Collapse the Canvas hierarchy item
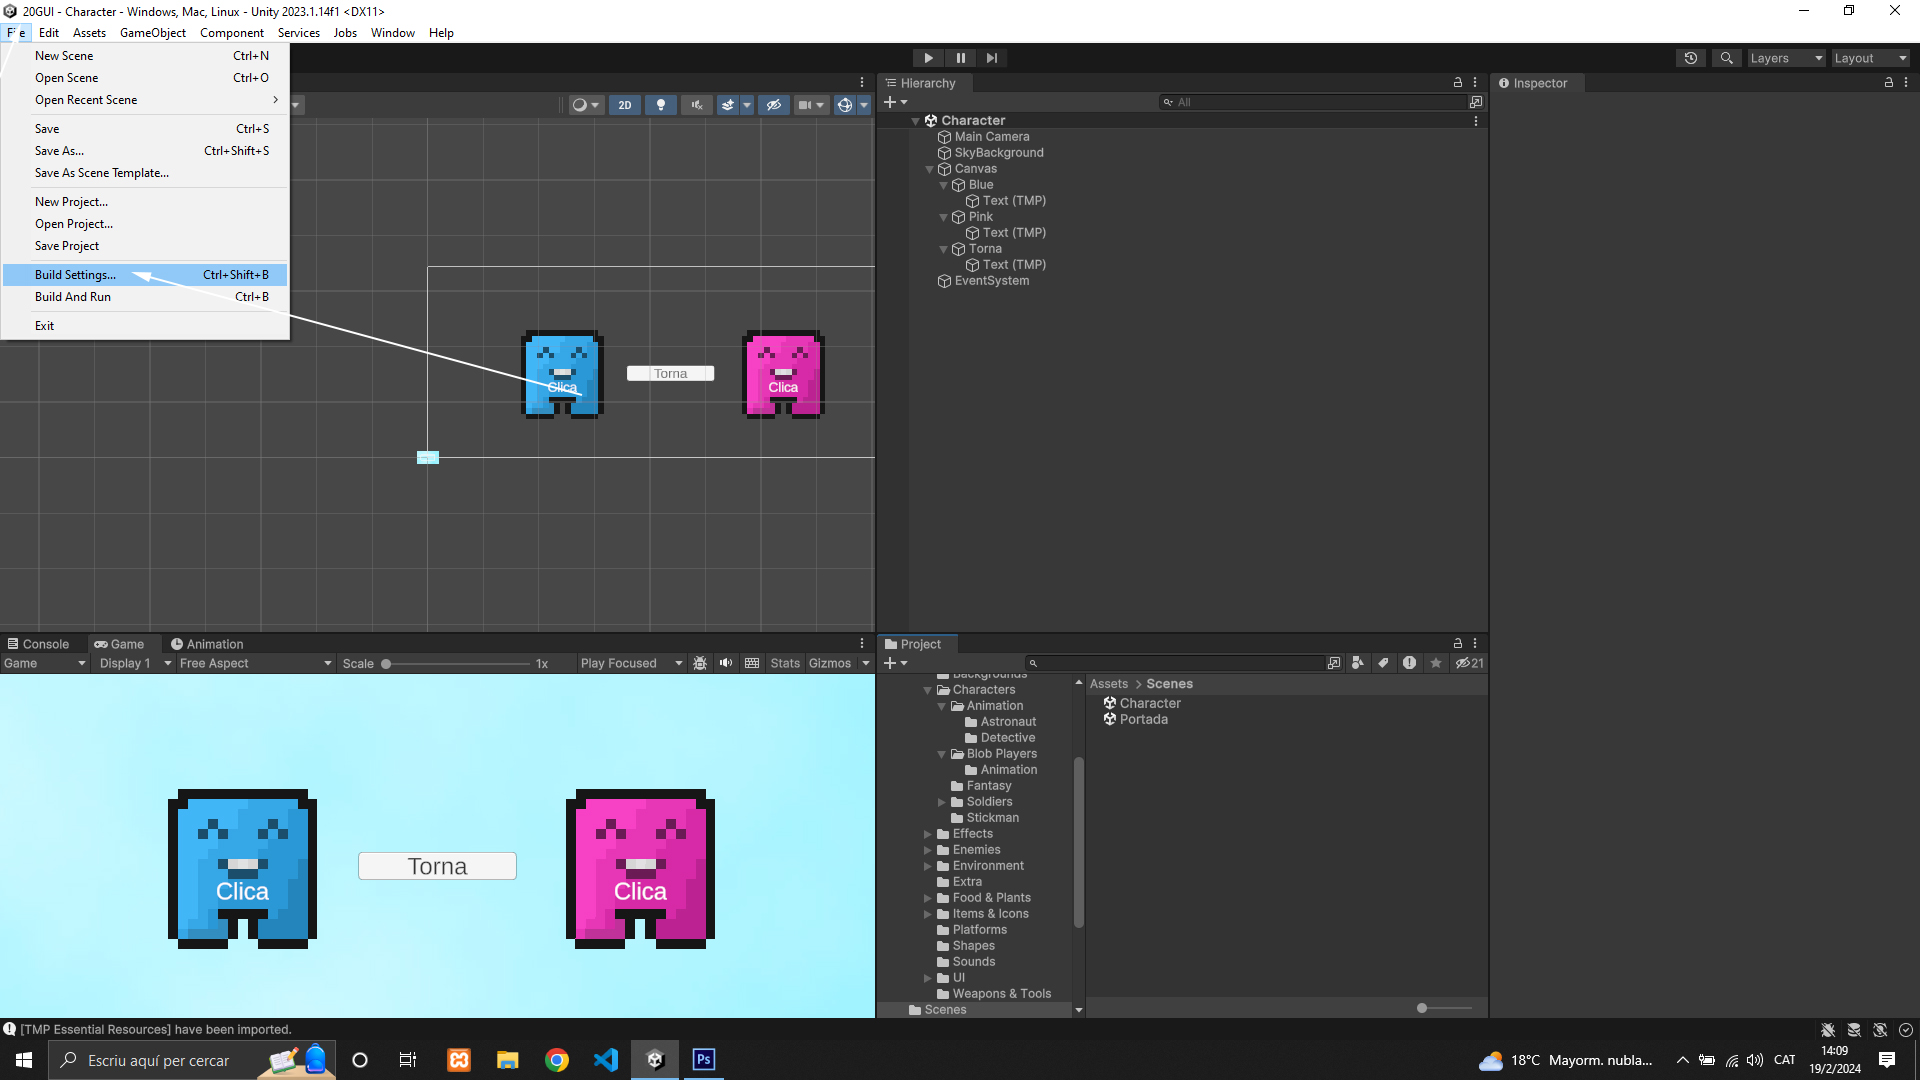The width and height of the screenshot is (1920, 1080). 930,169
